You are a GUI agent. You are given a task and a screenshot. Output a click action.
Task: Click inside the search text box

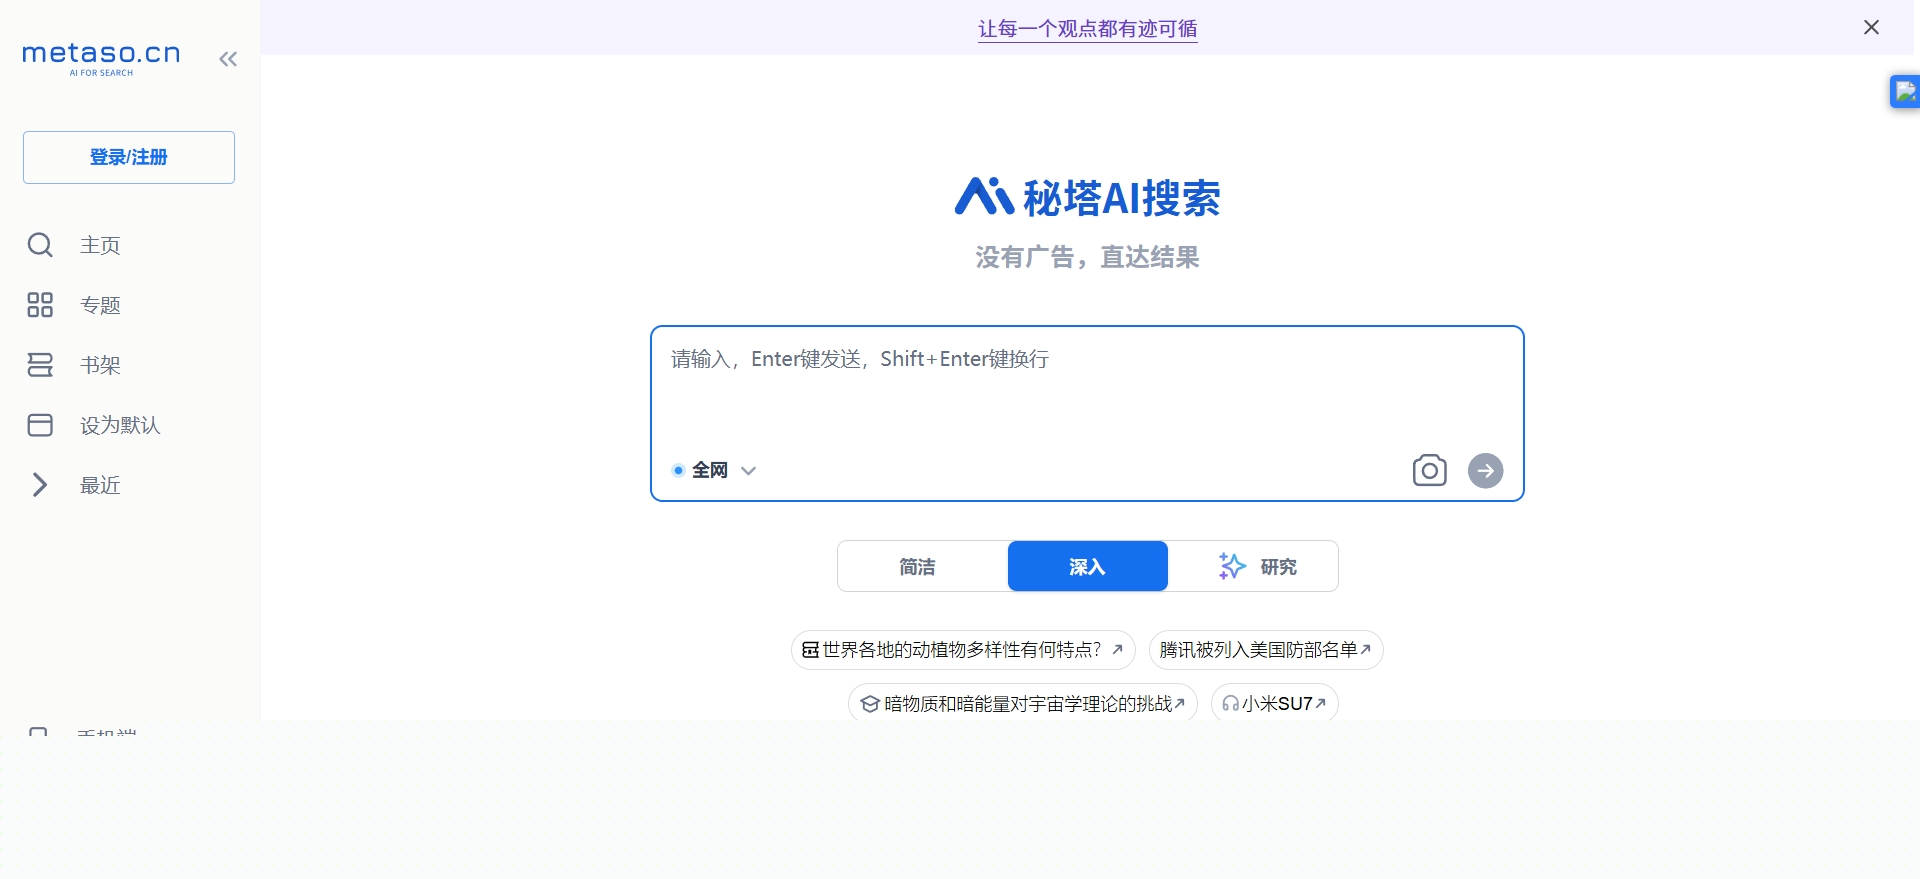[1086, 395]
